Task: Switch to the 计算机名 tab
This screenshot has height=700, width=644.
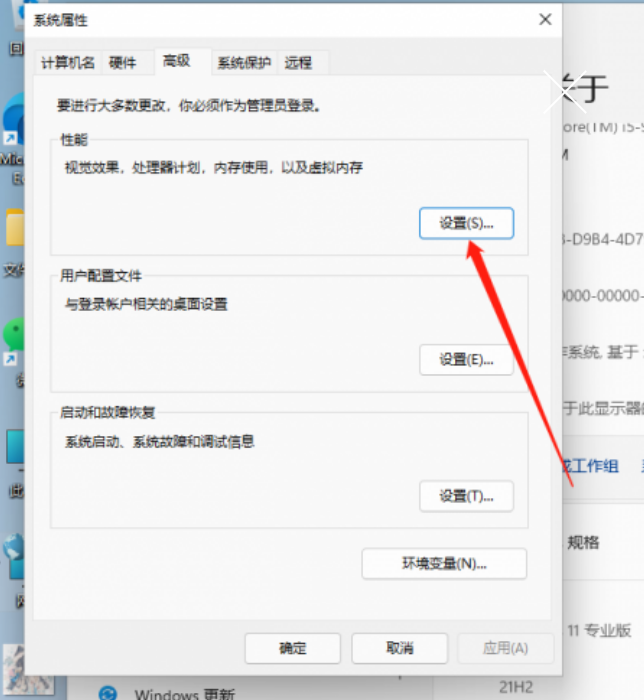Action: (68, 62)
